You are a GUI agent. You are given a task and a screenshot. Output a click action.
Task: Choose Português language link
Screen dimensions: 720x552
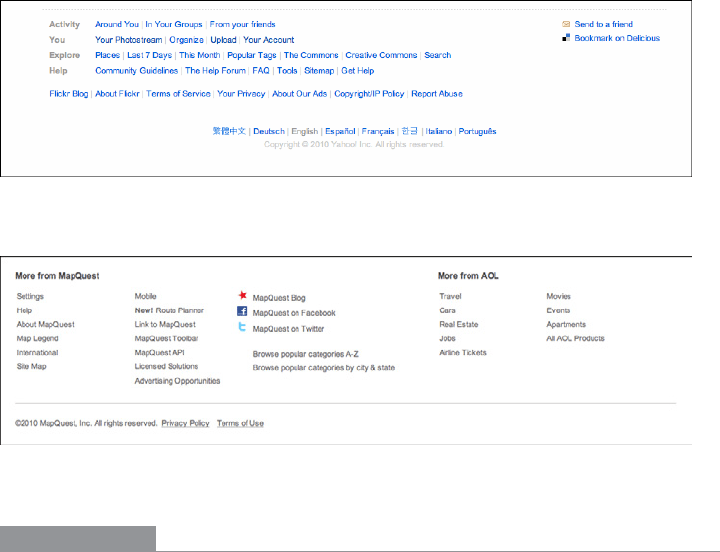(477, 131)
